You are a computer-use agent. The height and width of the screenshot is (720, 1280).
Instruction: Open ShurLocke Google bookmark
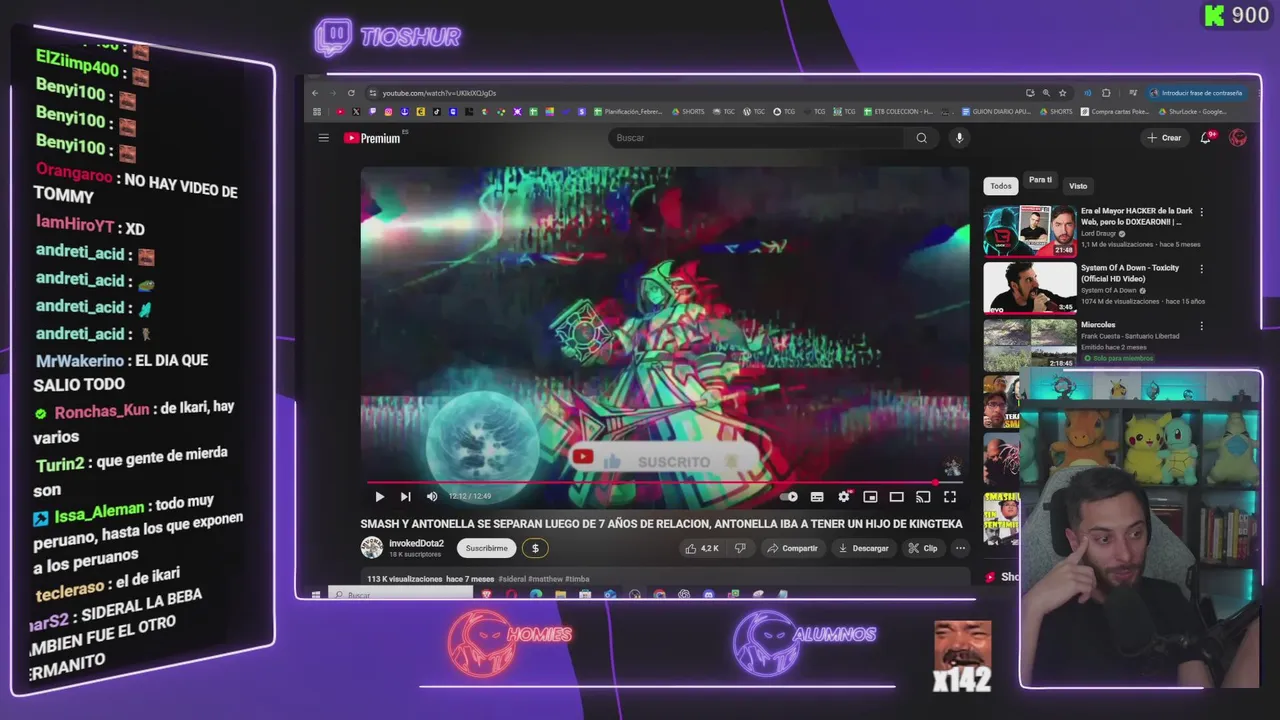(1192, 112)
